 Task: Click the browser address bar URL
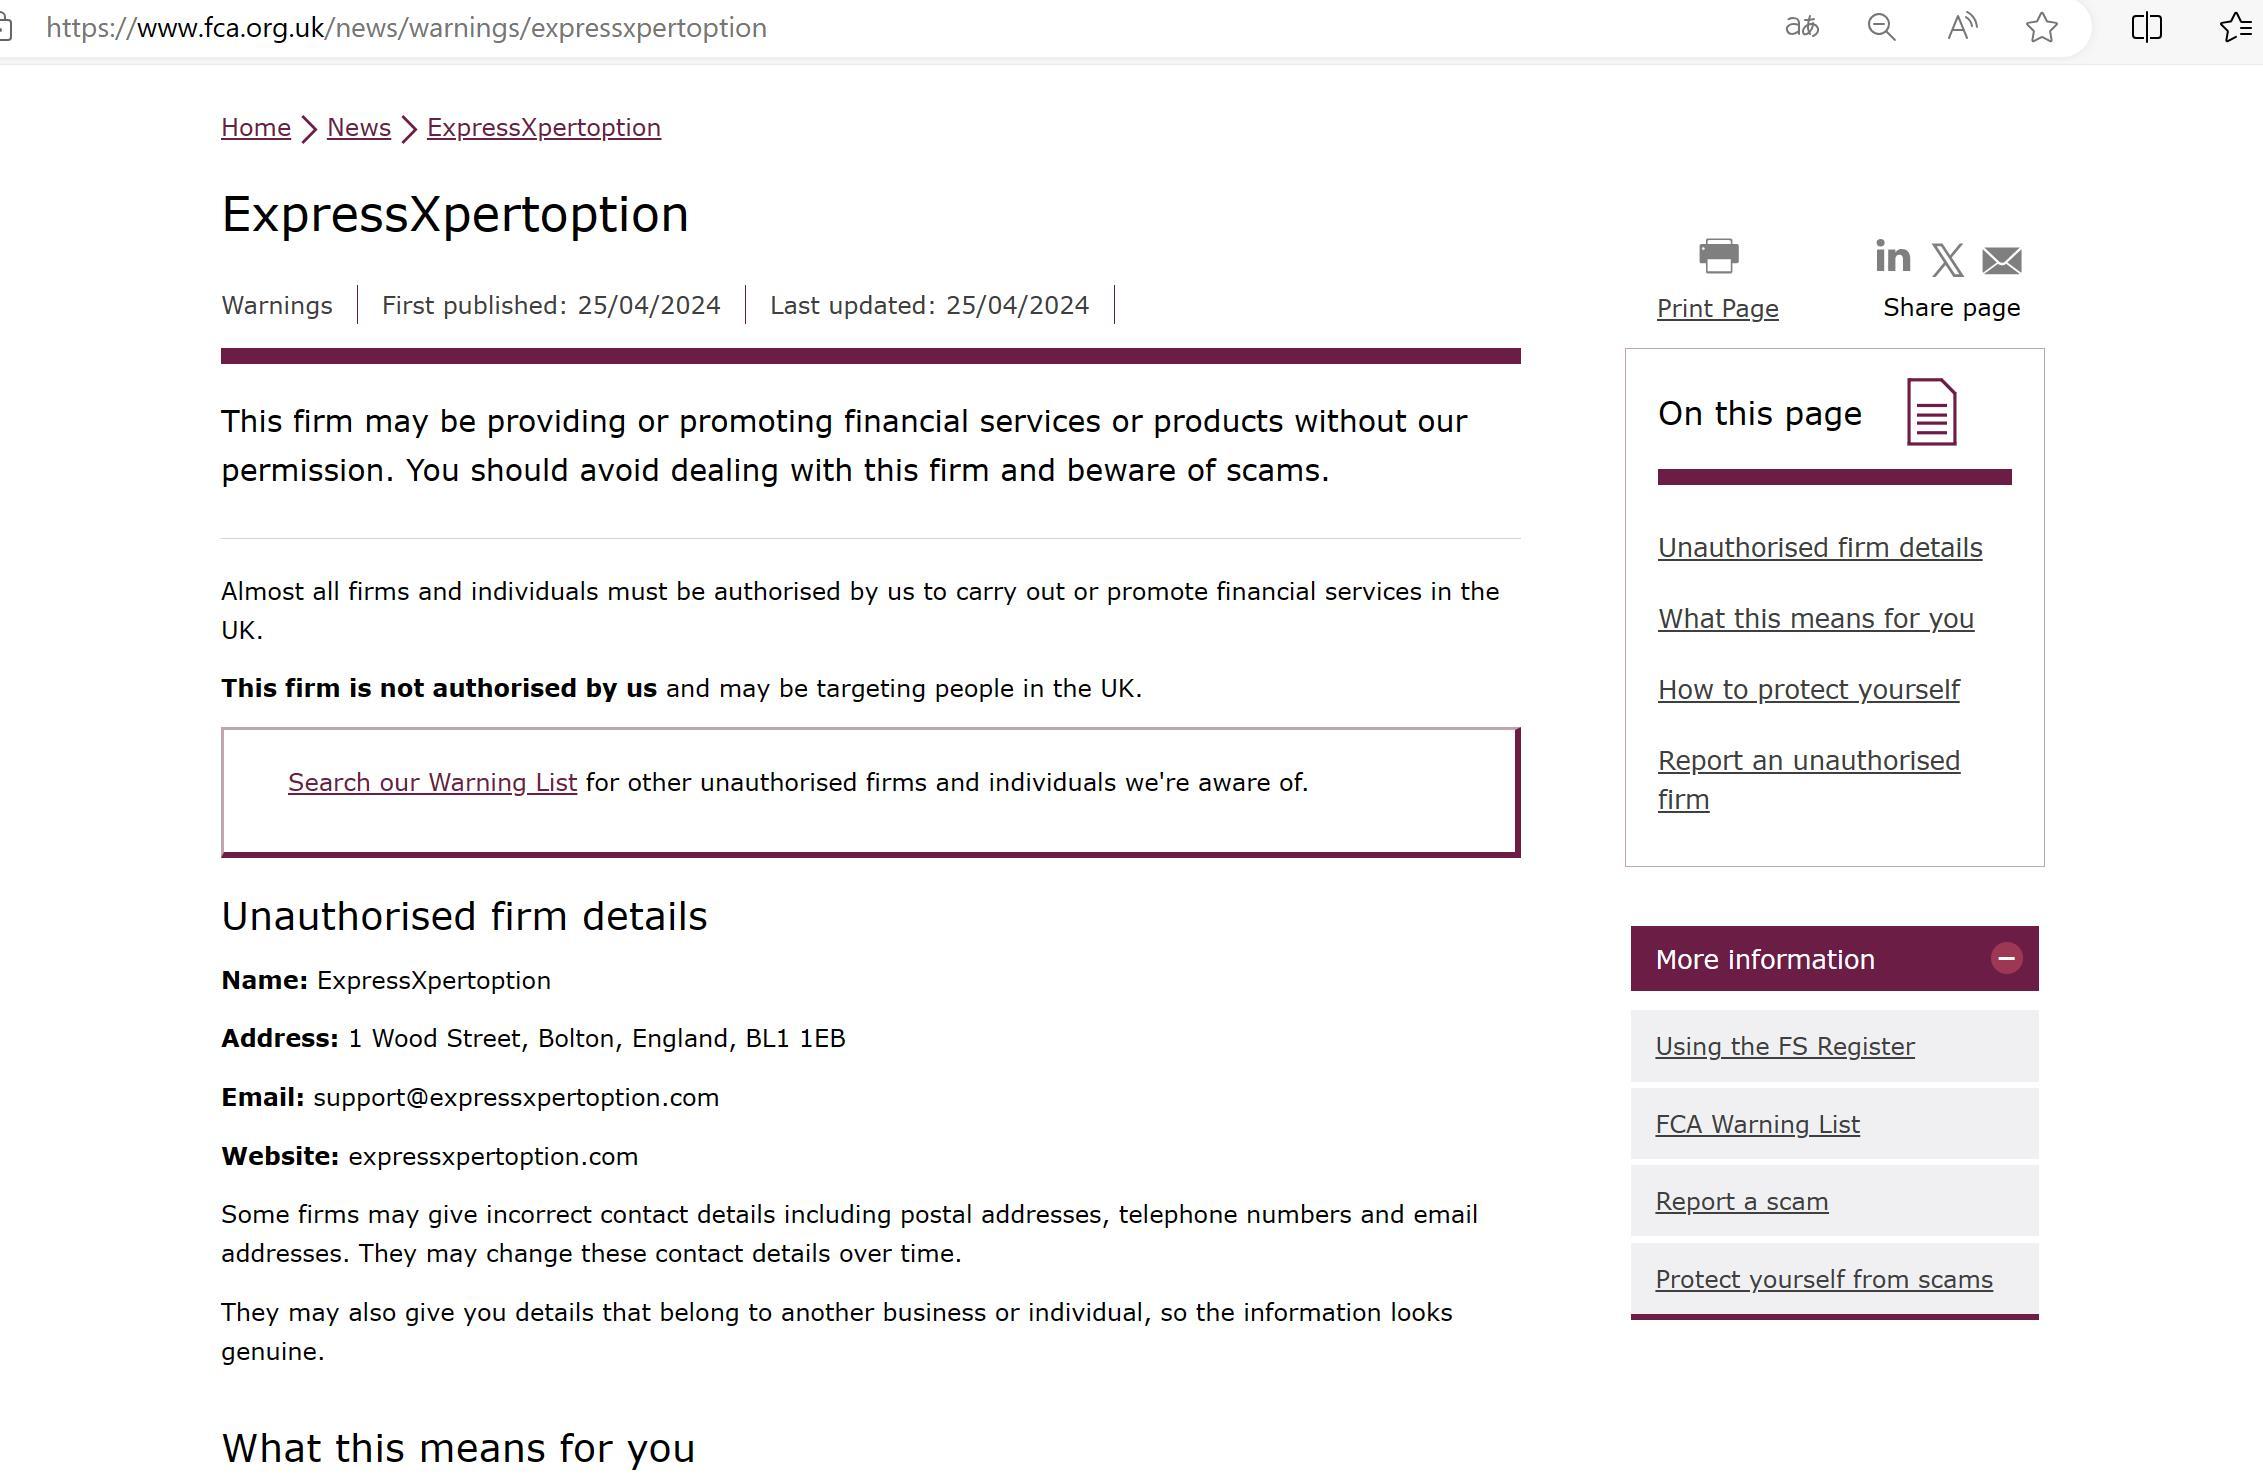point(406,27)
